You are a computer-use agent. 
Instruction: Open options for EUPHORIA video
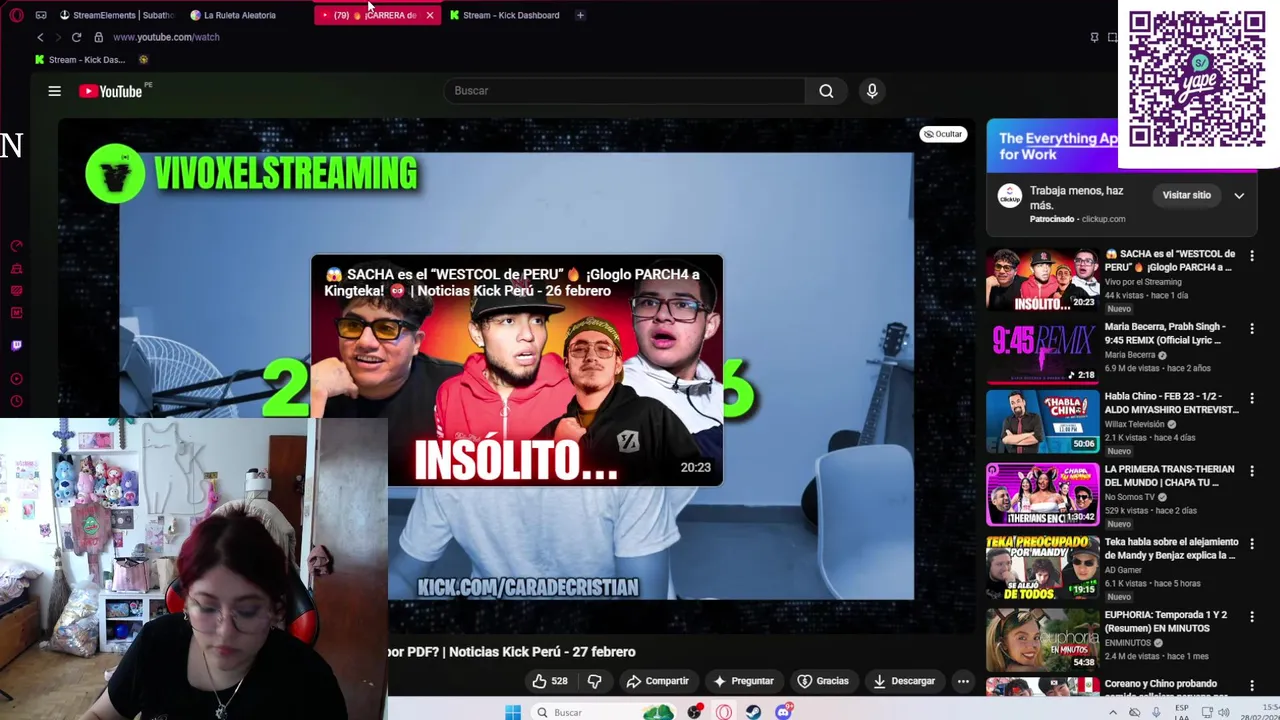point(1251,617)
